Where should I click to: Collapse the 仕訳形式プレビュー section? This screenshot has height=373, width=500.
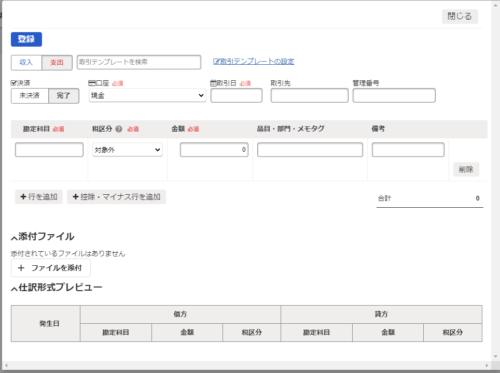(57, 287)
